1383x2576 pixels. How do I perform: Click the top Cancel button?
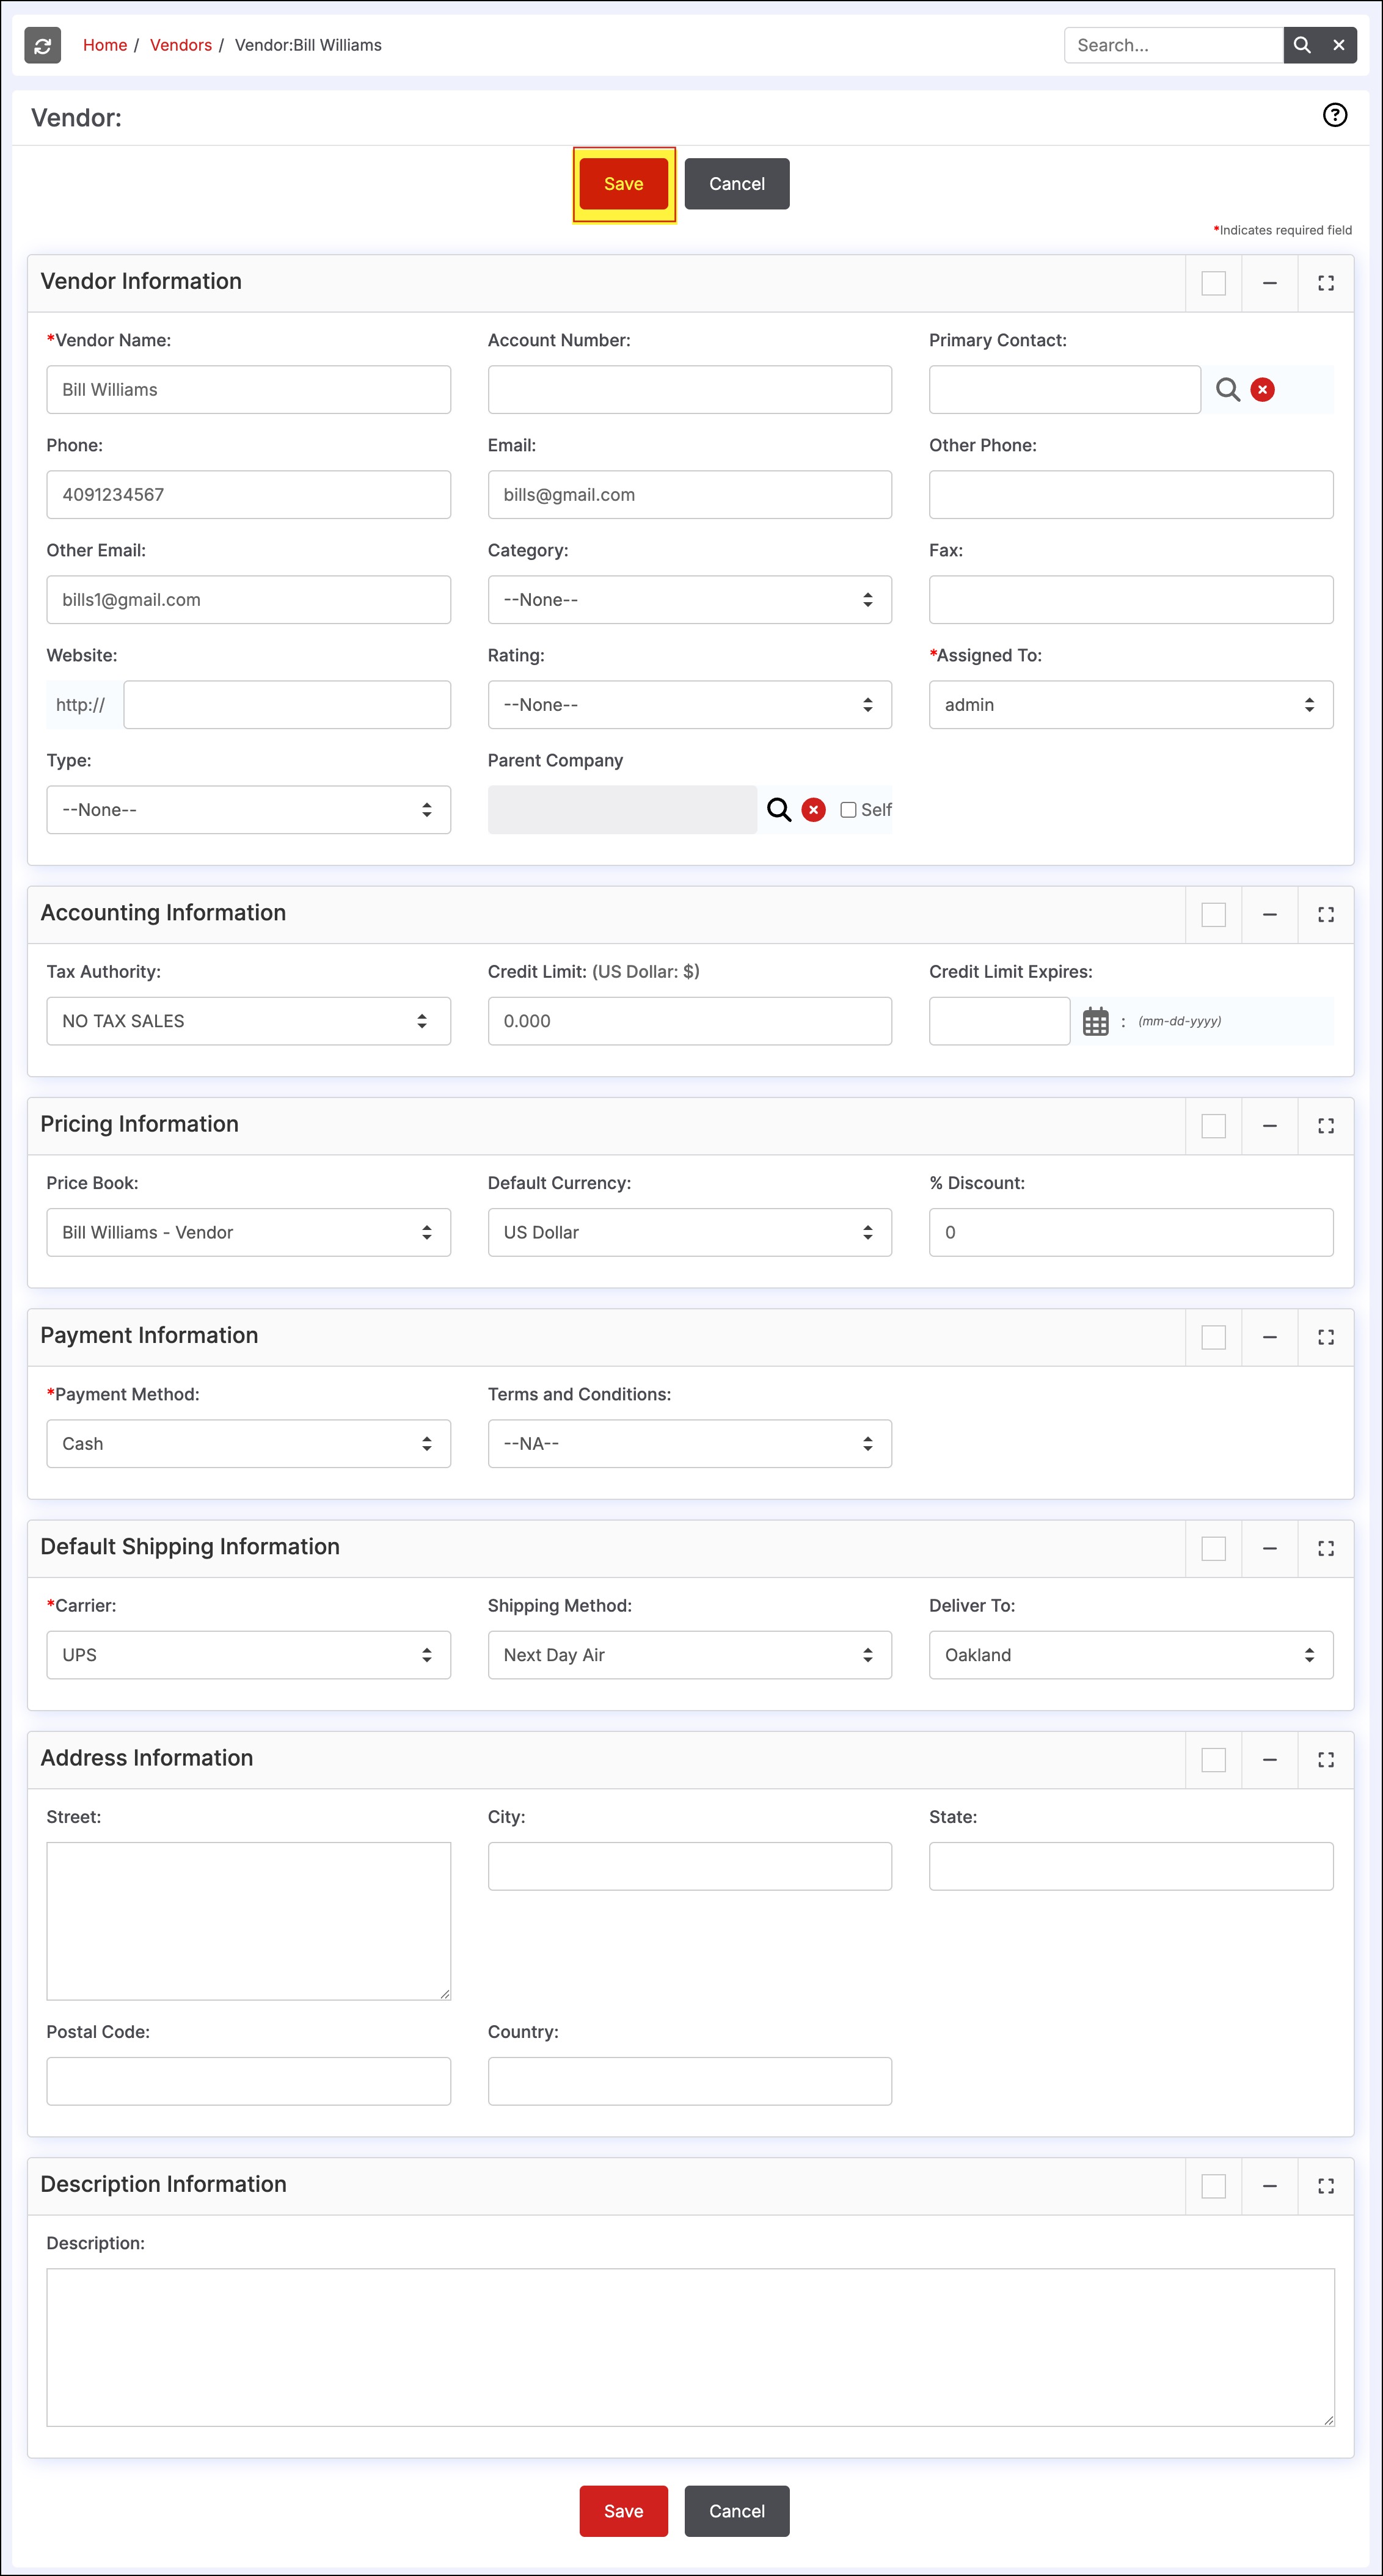pyautogui.click(x=737, y=184)
